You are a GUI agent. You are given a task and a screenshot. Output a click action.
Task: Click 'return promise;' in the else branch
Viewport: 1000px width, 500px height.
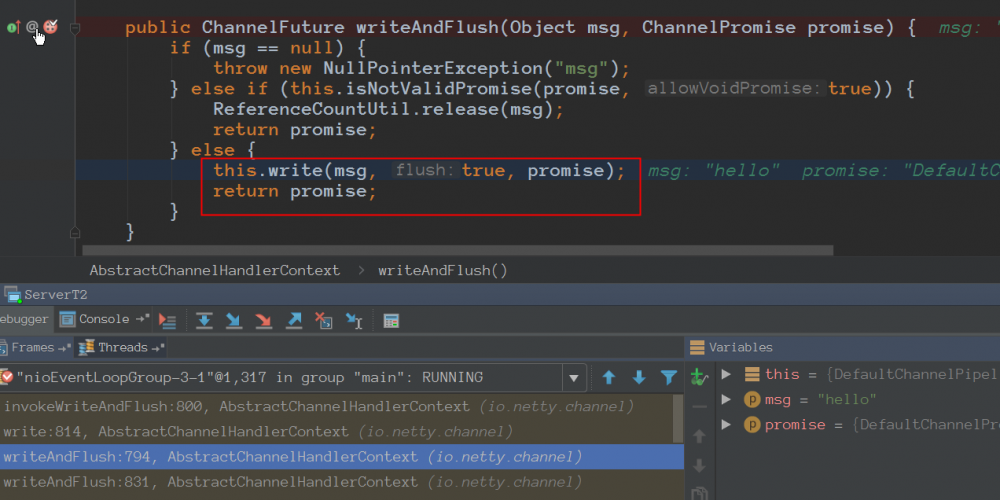coord(295,191)
